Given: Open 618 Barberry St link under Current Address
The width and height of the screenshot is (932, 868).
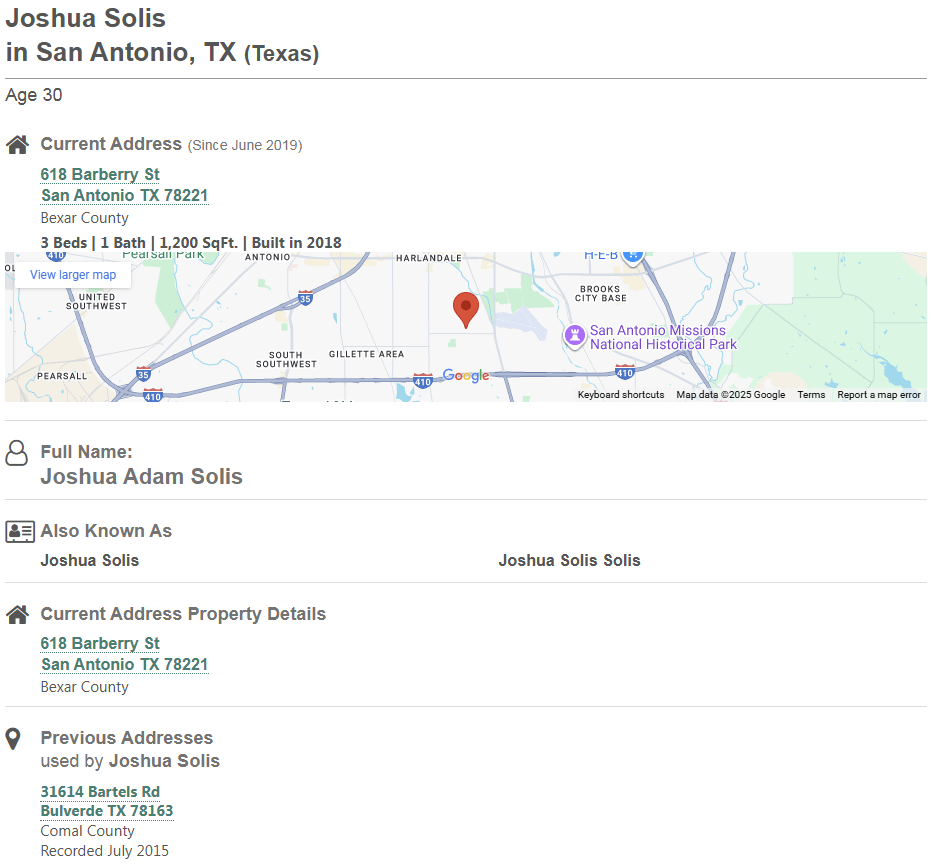Looking at the screenshot, I should 100,174.
